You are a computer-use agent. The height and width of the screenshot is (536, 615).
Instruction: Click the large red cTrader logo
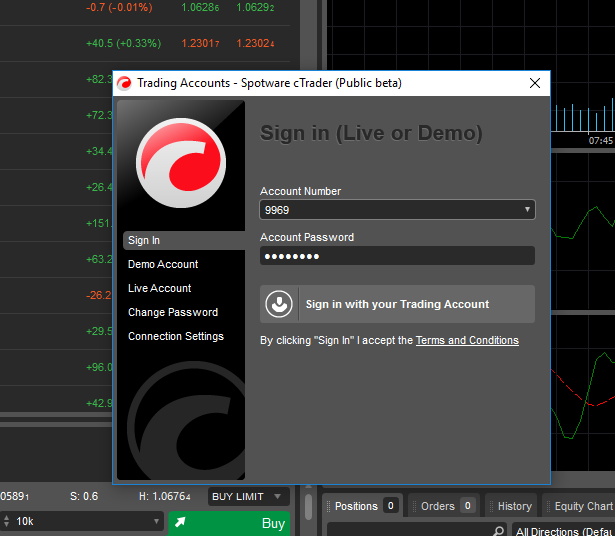[181, 163]
